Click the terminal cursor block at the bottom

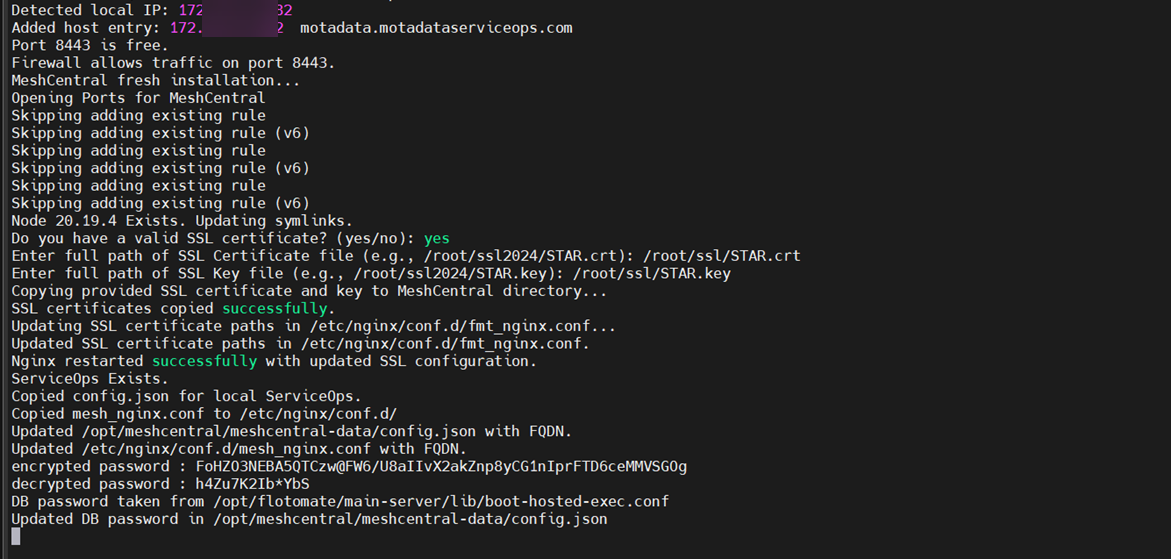(x=16, y=537)
